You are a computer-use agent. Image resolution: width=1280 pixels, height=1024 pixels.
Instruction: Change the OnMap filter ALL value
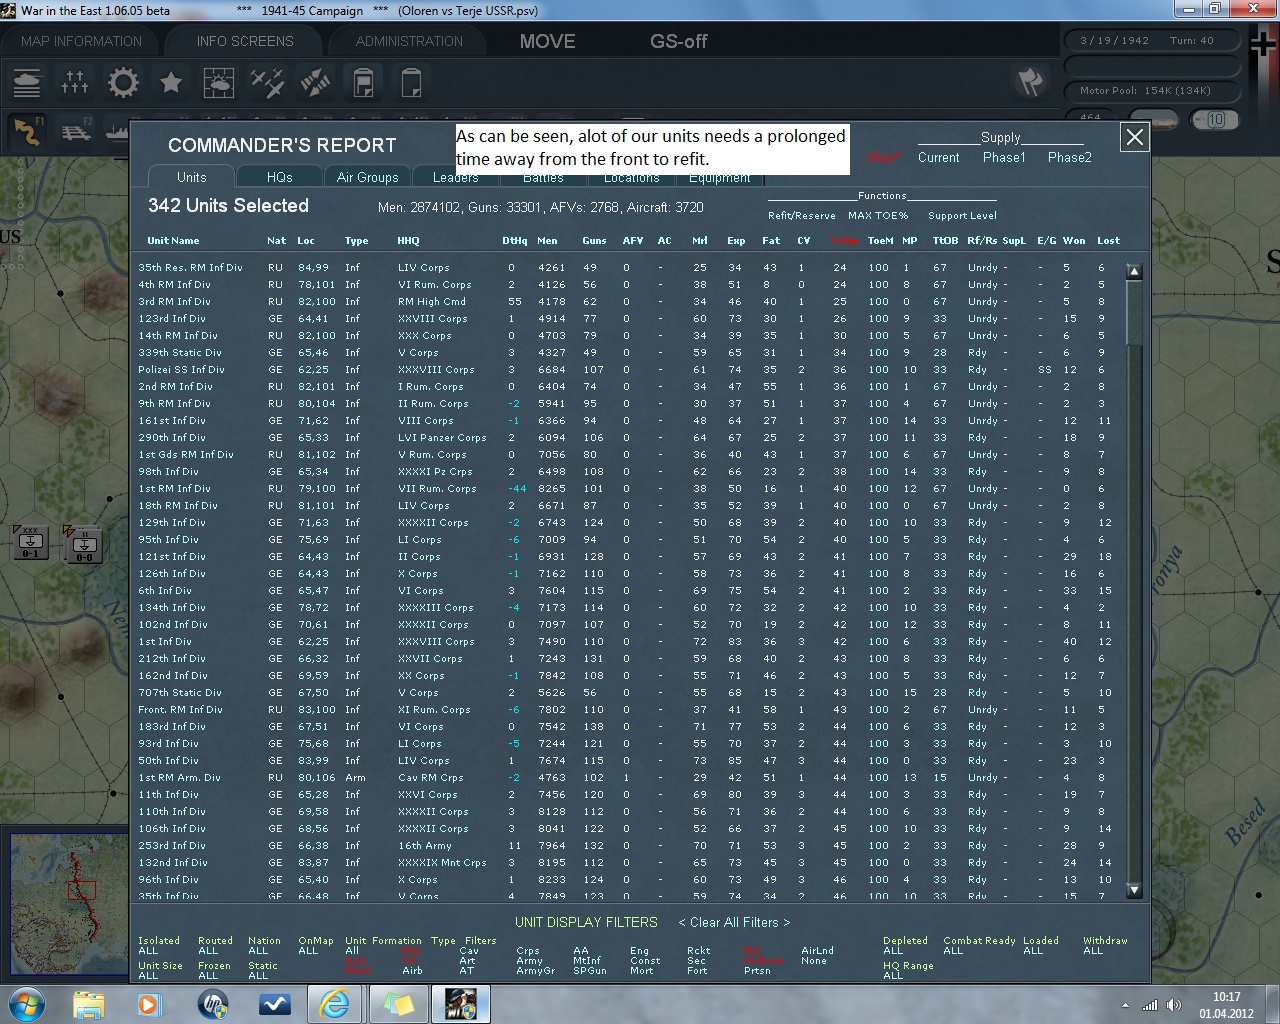tap(308, 950)
